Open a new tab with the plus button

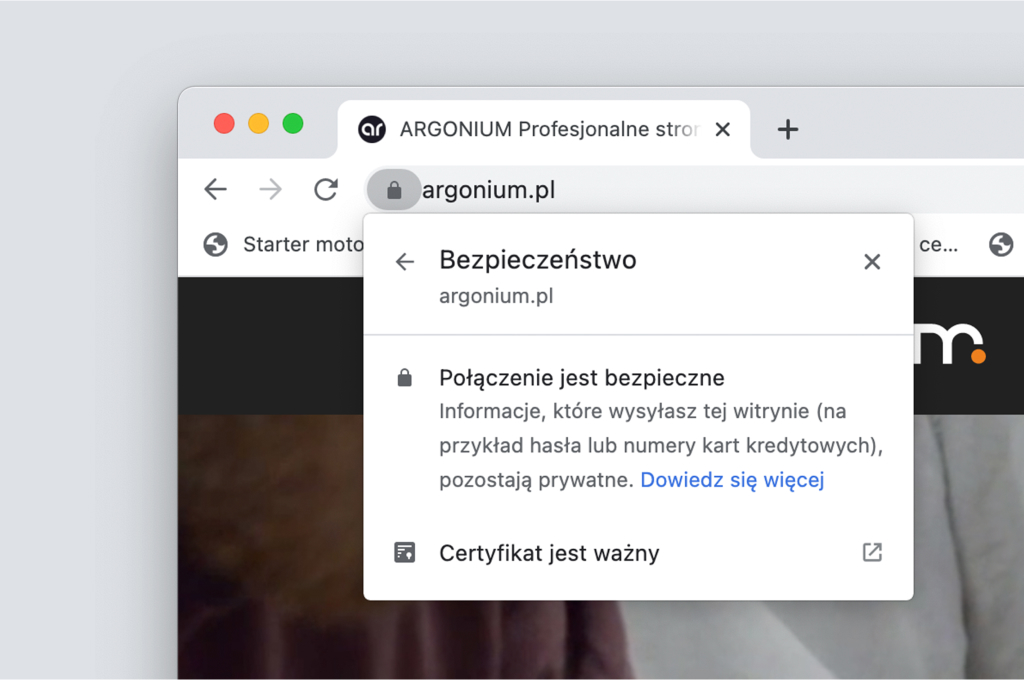coord(788,129)
